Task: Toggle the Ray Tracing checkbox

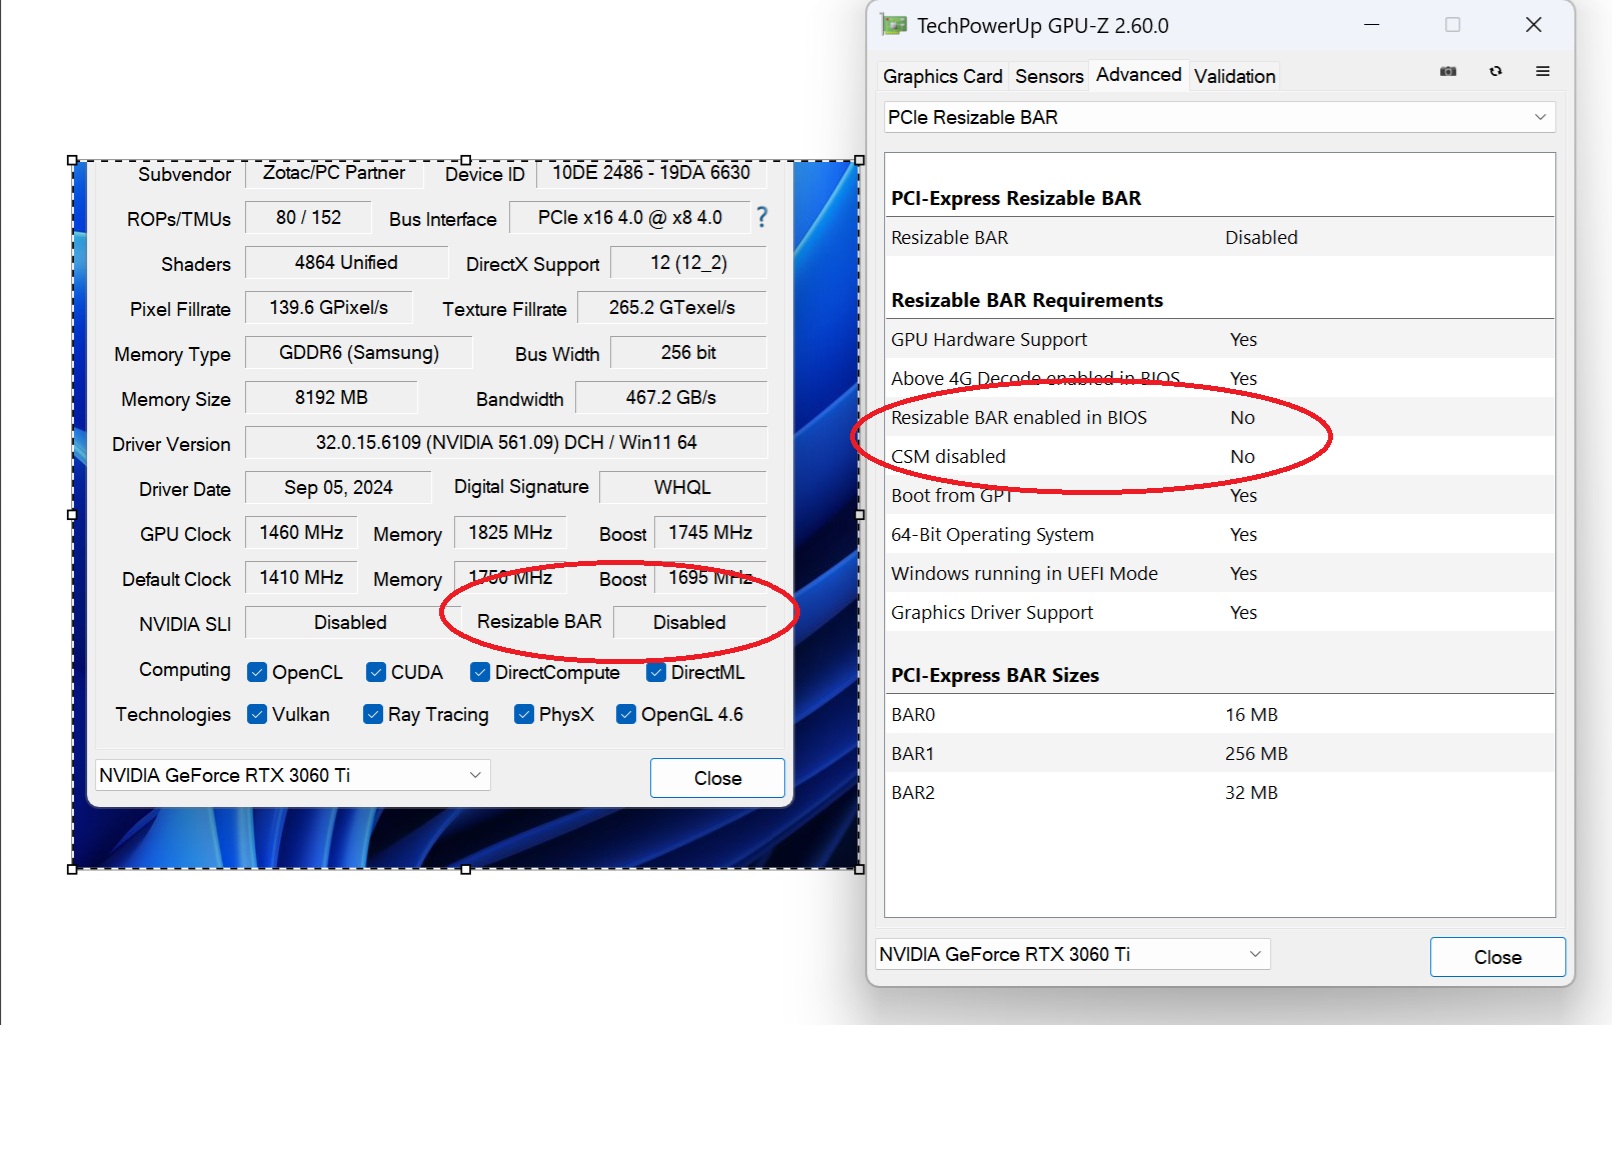Action: coord(373,714)
